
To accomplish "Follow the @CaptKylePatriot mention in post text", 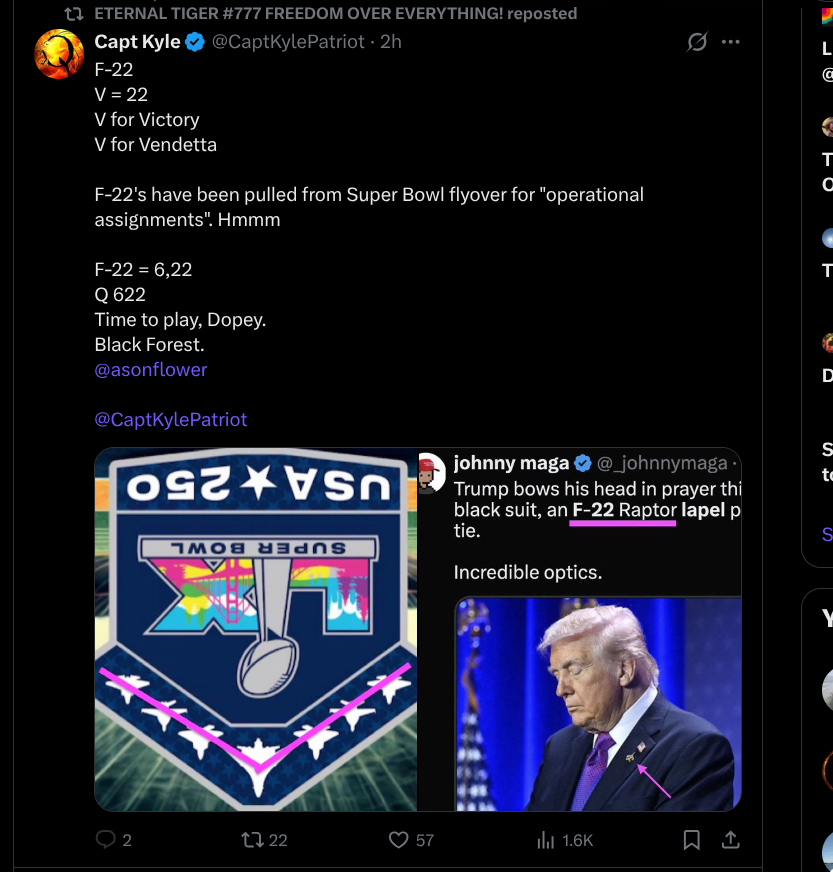I will click(171, 419).
